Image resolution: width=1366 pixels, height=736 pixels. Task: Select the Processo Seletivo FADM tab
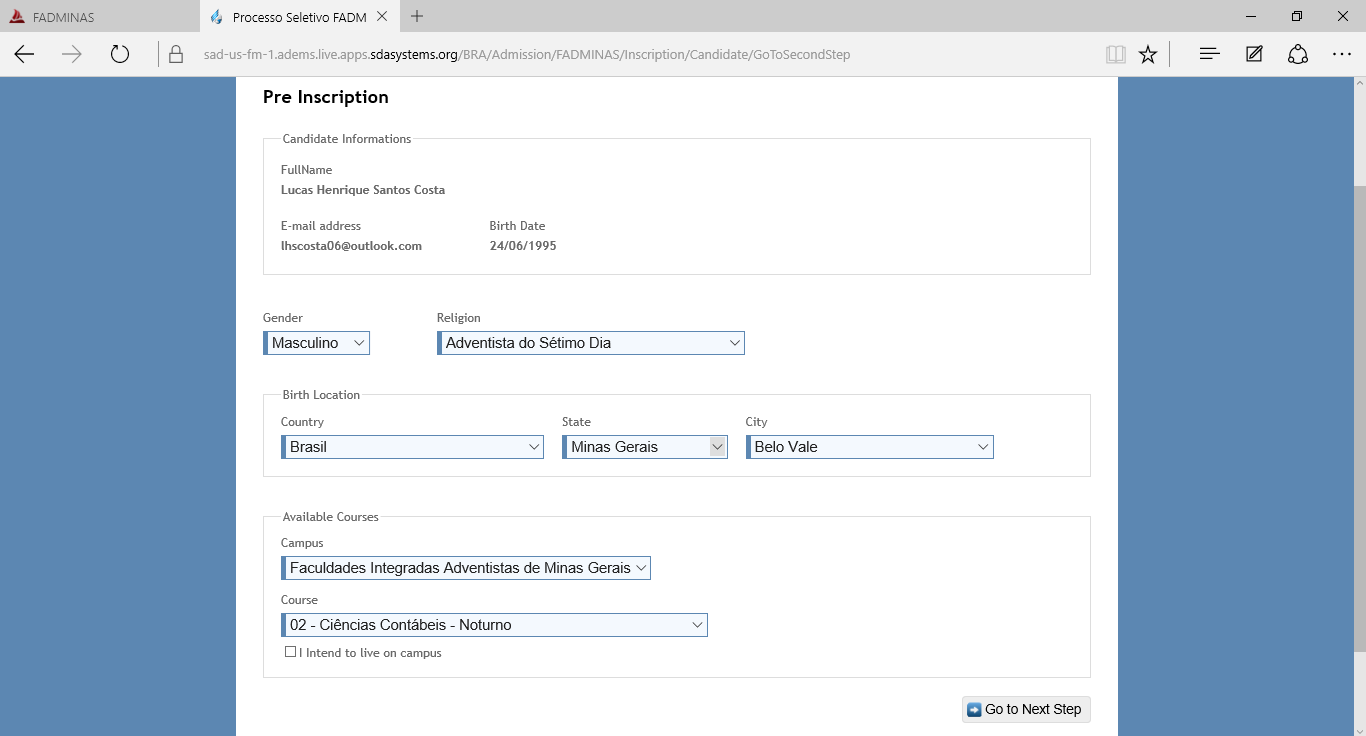click(x=299, y=17)
